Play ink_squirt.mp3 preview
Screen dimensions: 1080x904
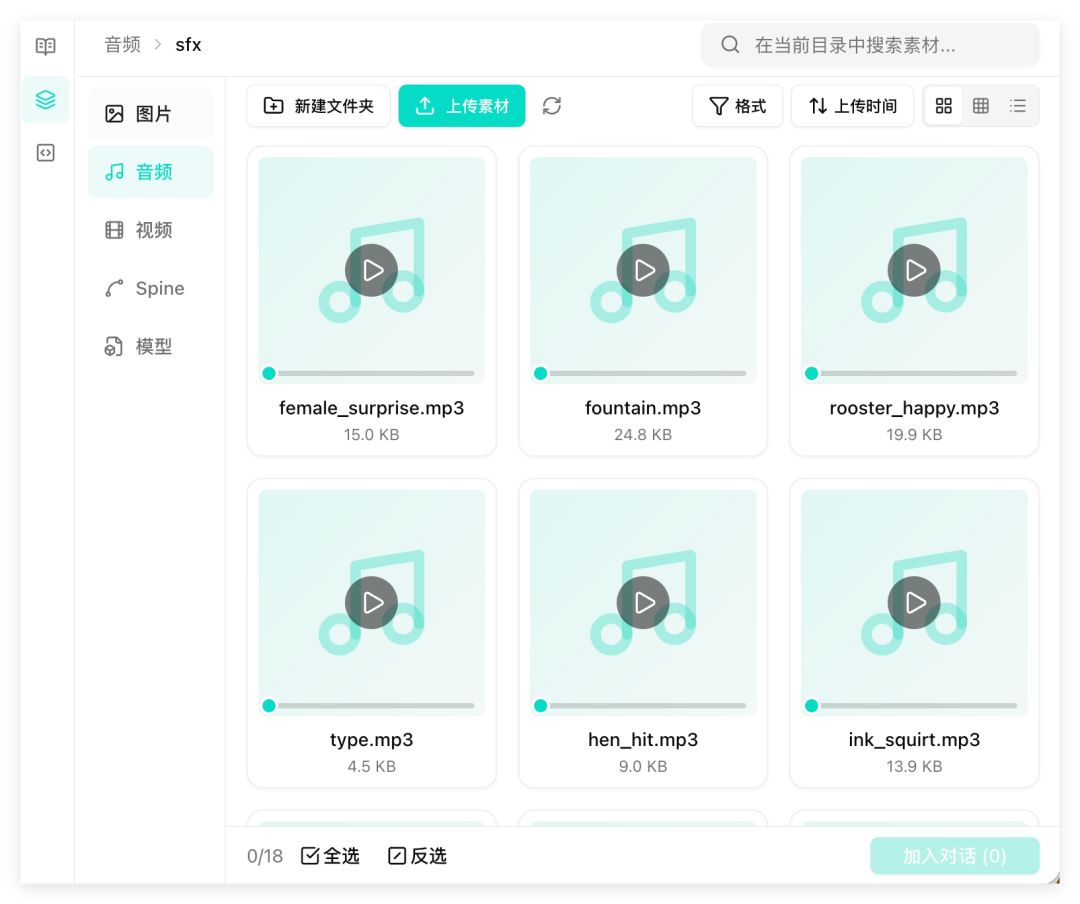(x=914, y=602)
